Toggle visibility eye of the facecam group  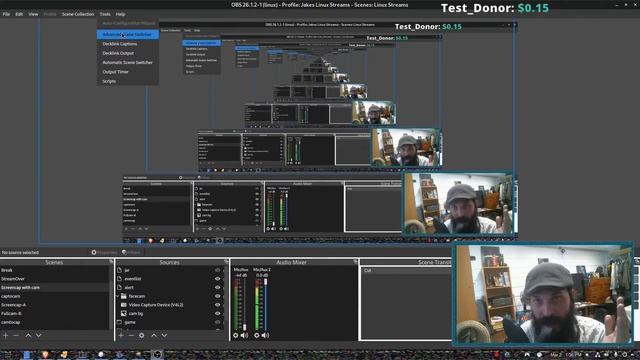tap(218, 296)
